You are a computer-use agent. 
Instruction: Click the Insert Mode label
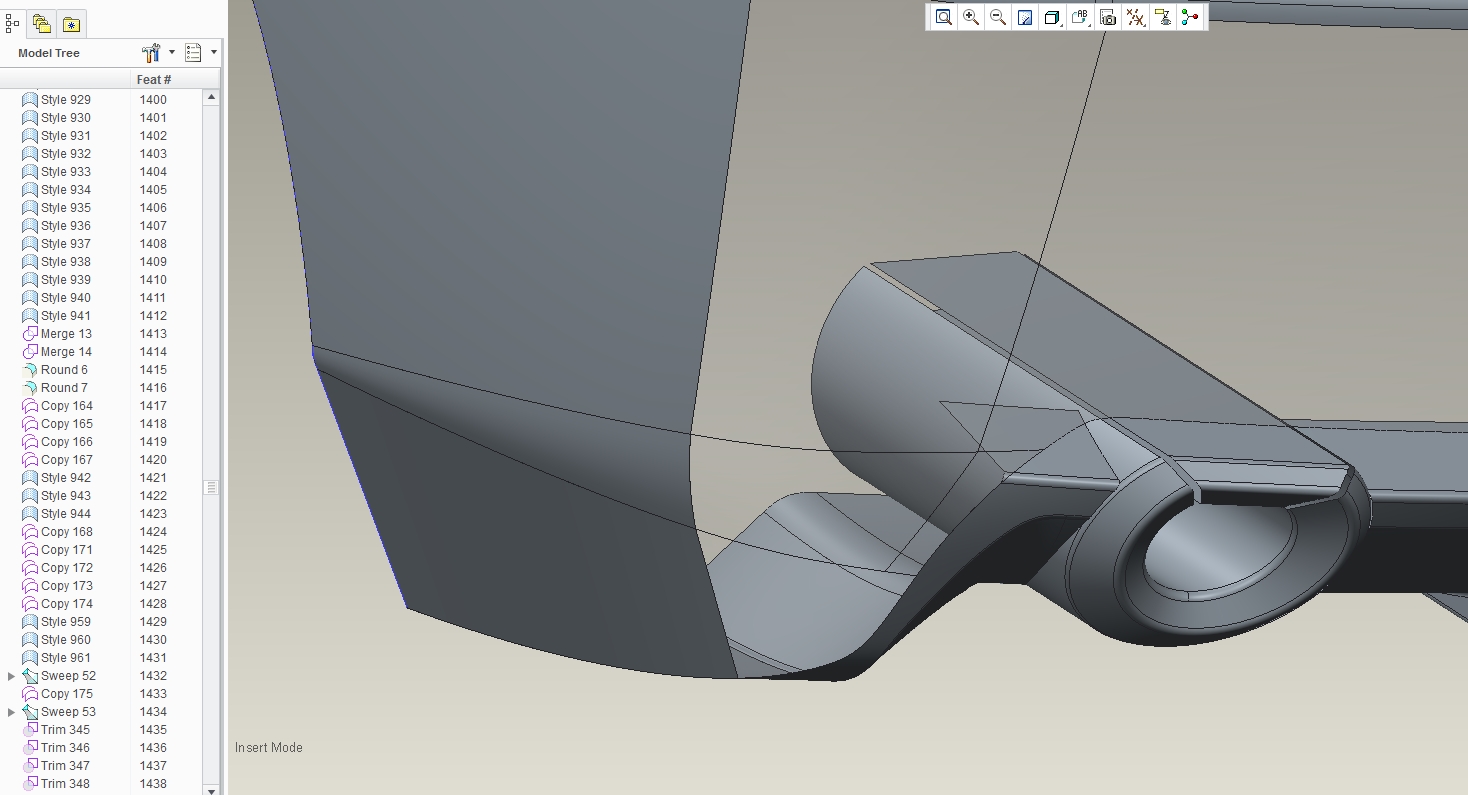[x=268, y=748]
